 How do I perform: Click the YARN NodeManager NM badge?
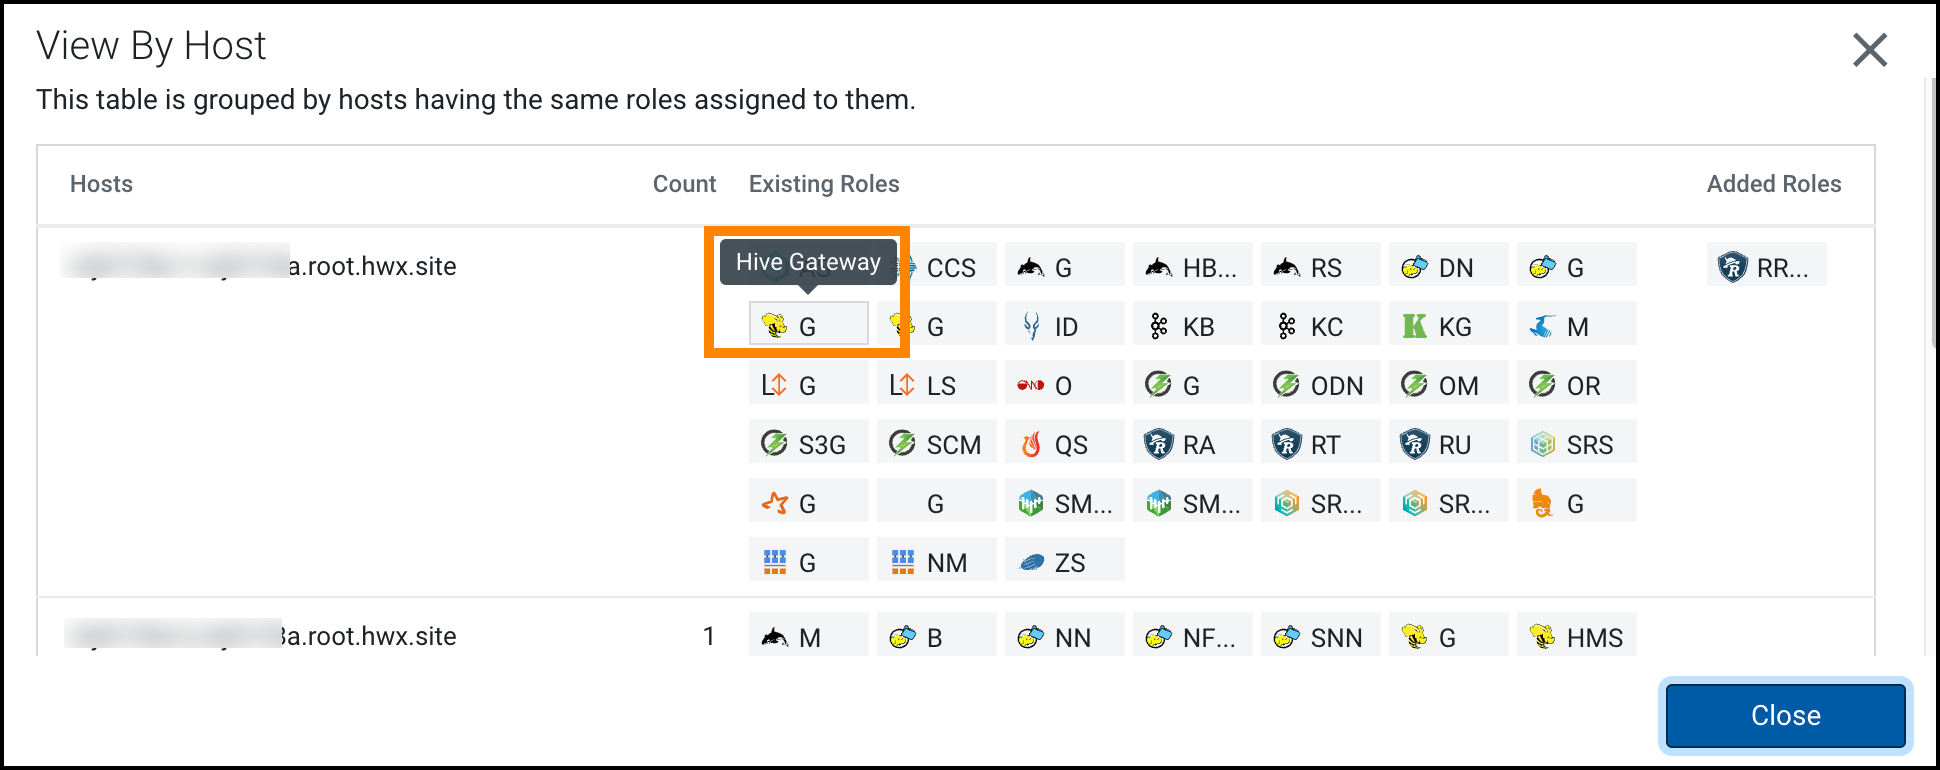(x=936, y=560)
